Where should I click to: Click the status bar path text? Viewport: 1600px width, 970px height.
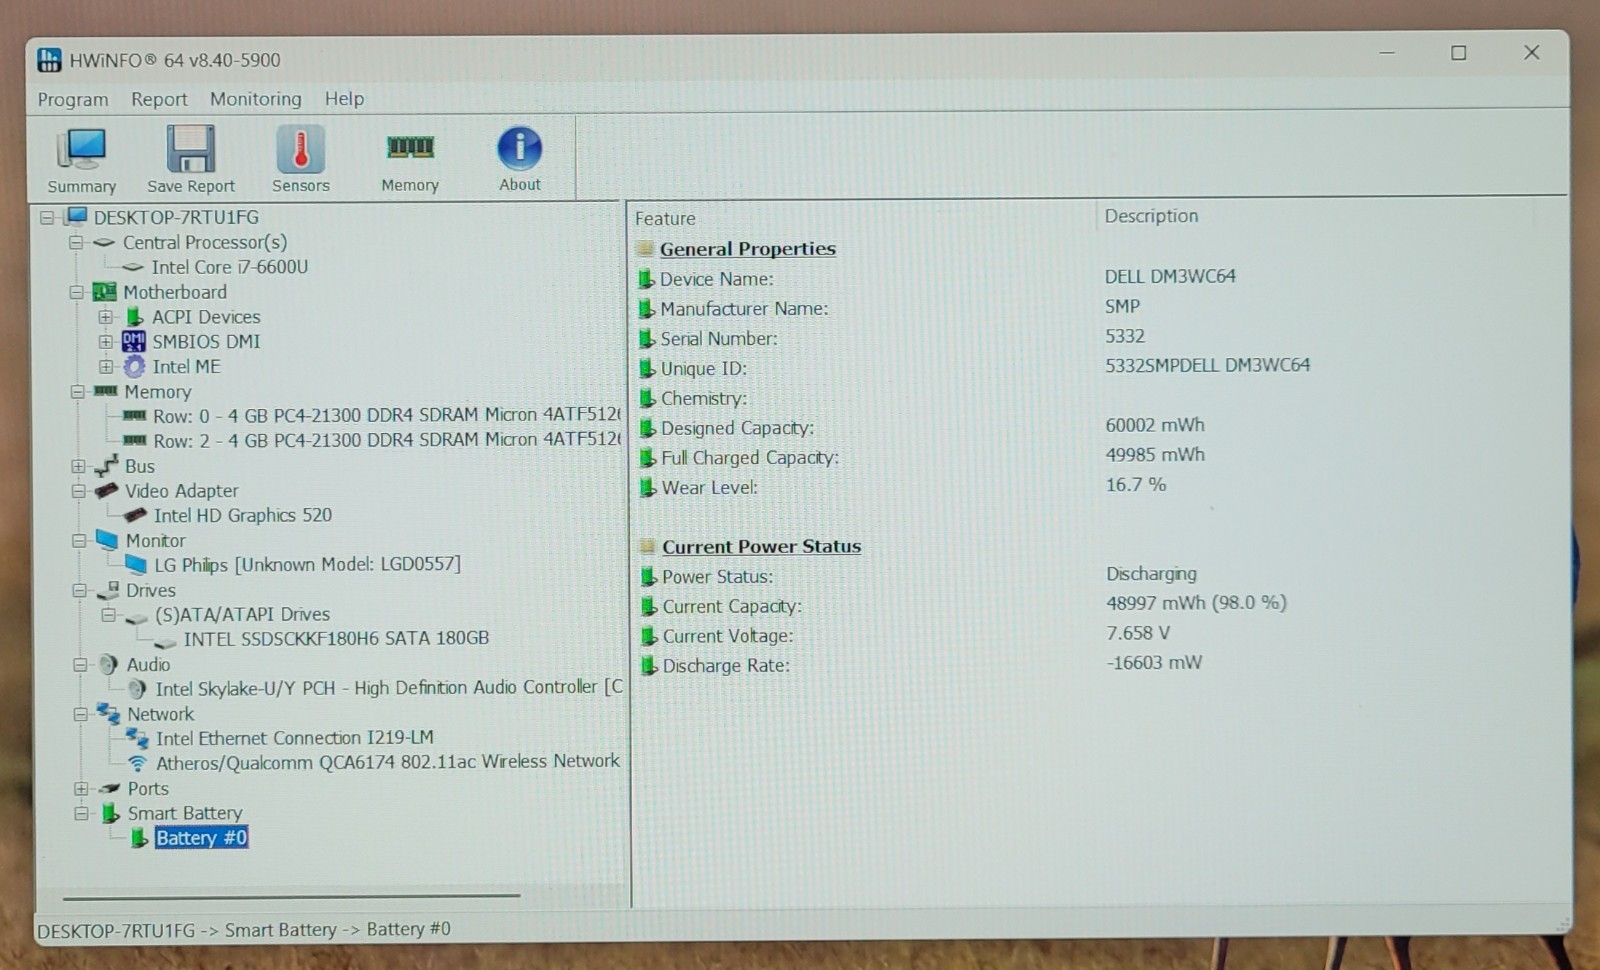[x=243, y=930]
